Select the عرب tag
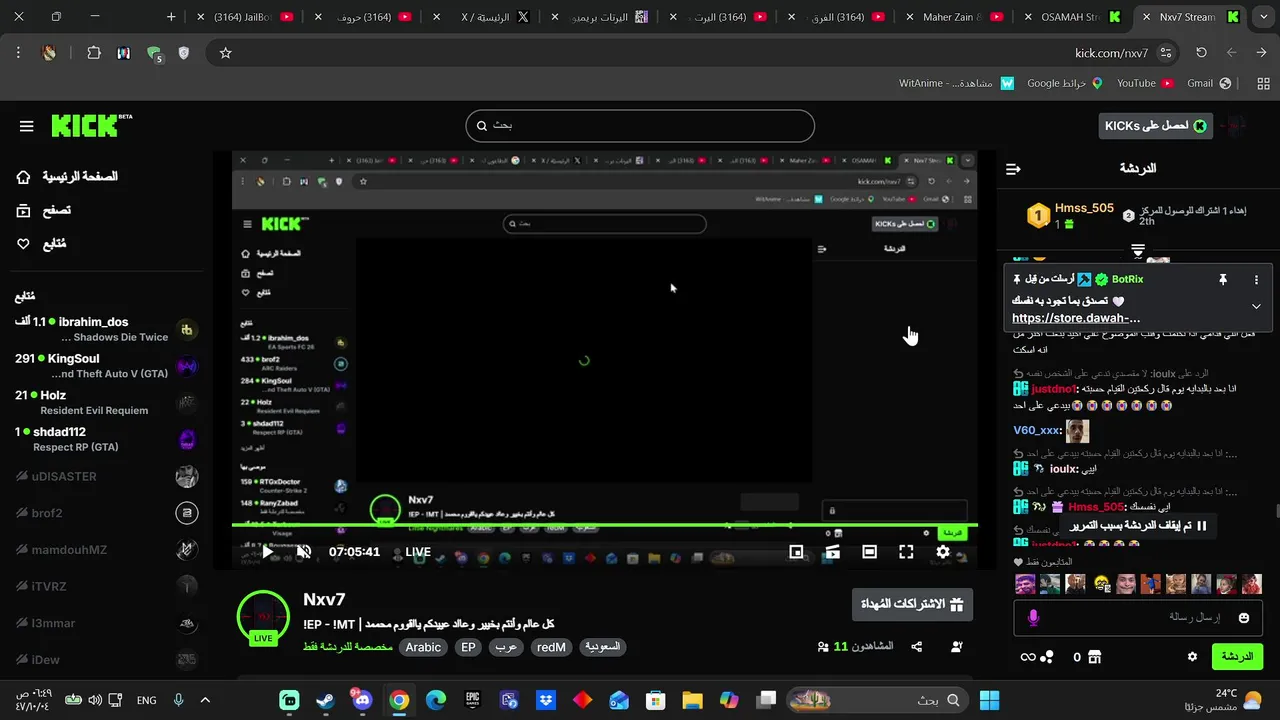The image size is (1280, 720). click(506, 647)
